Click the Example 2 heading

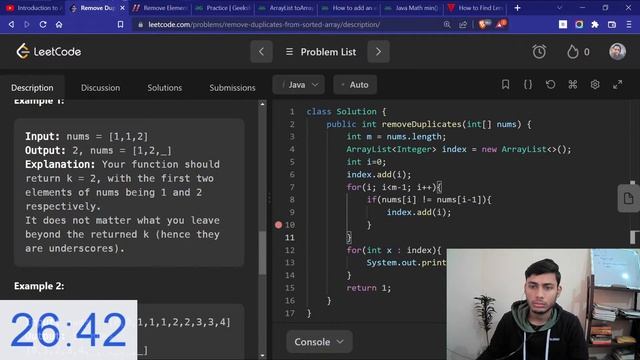39,286
